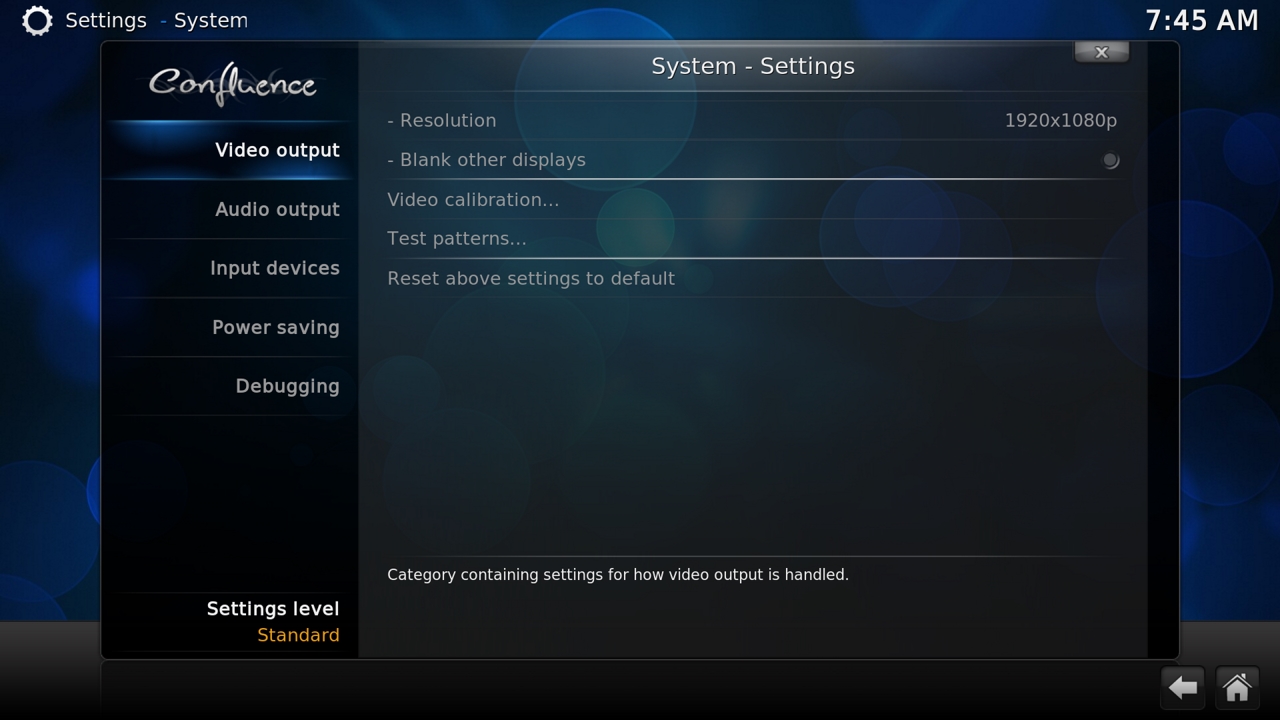Reset above settings to default
1280x720 pixels.
click(x=752, y=278)
